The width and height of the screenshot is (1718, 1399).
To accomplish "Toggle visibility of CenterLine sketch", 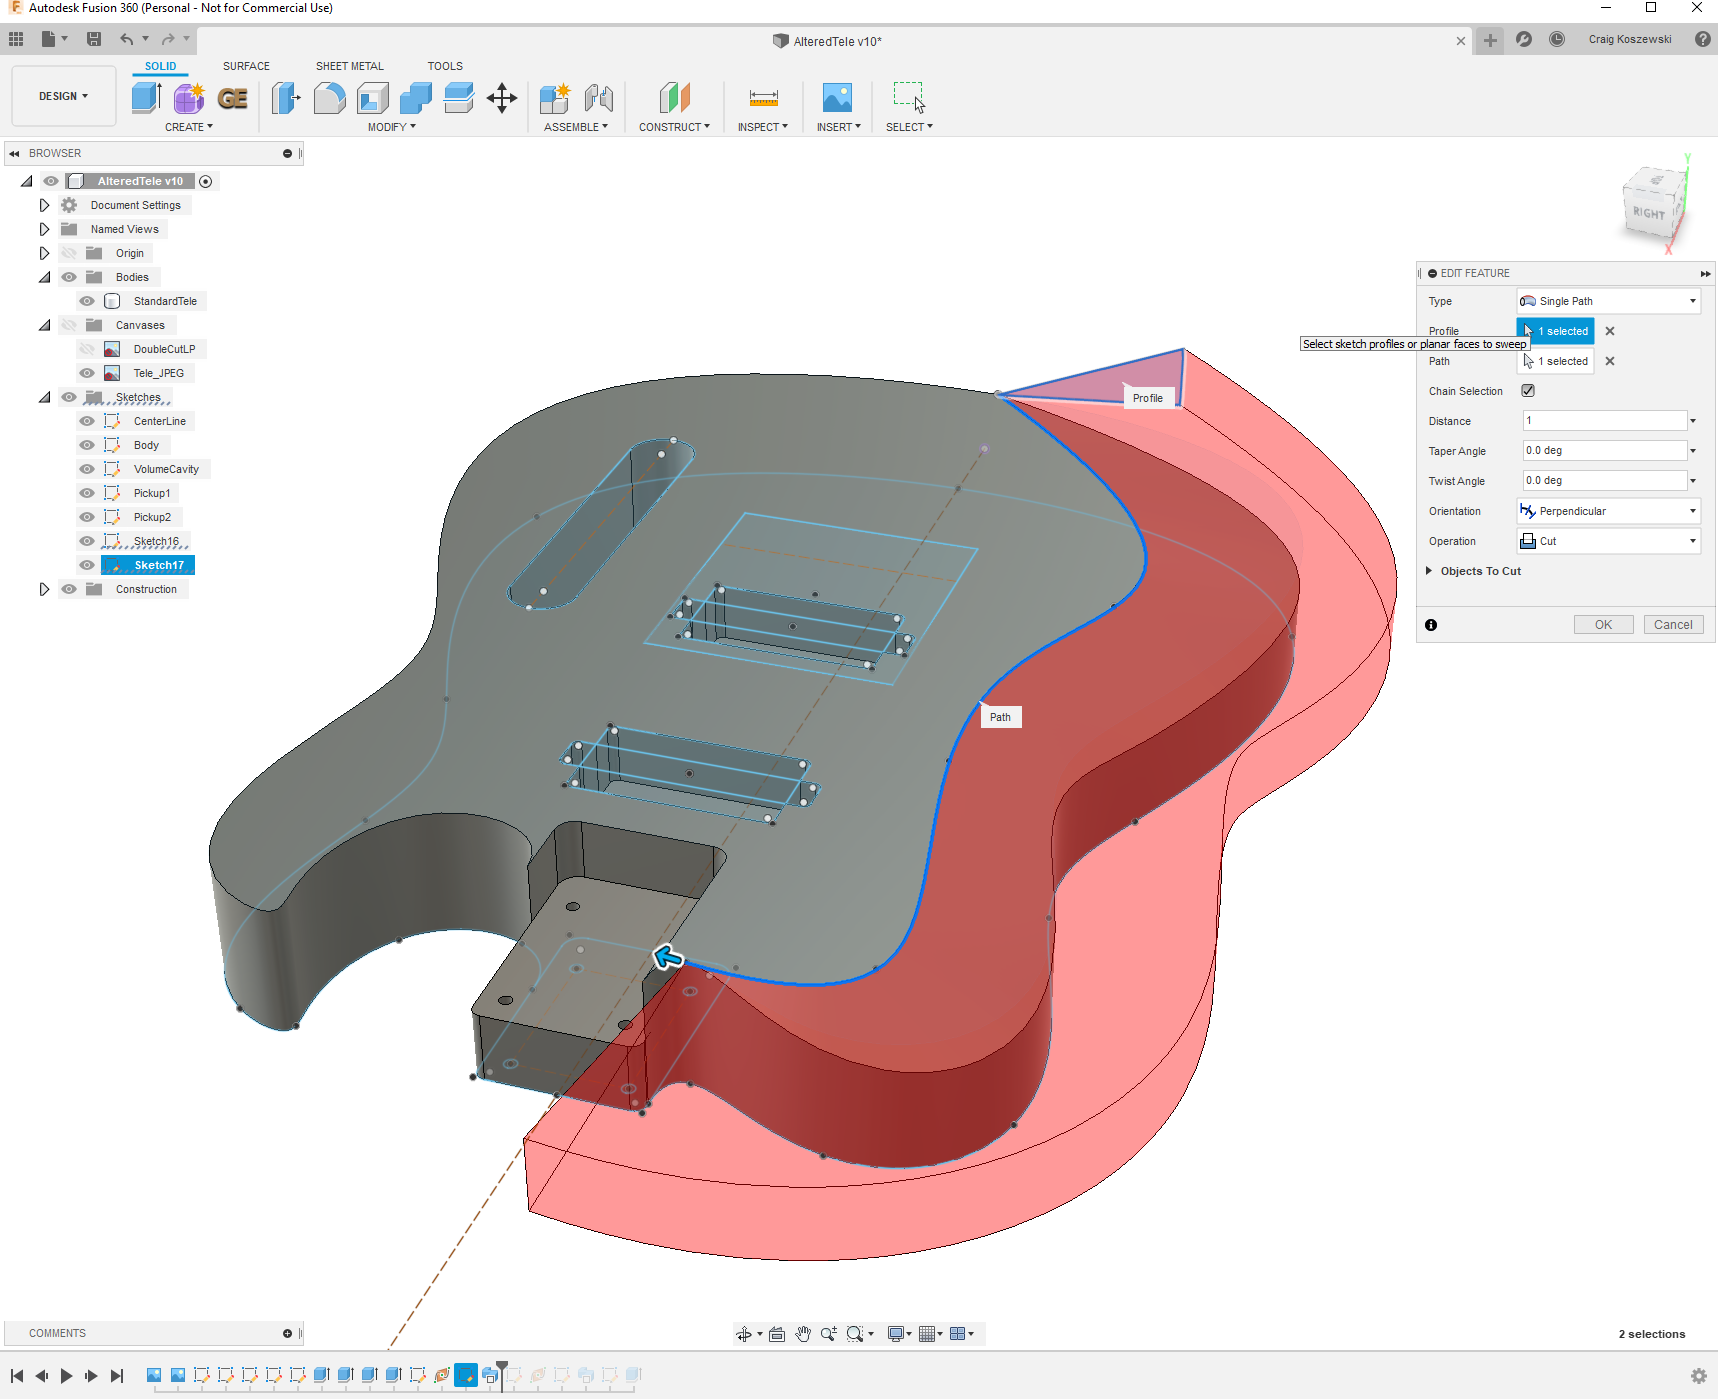I will coord(87,421).
